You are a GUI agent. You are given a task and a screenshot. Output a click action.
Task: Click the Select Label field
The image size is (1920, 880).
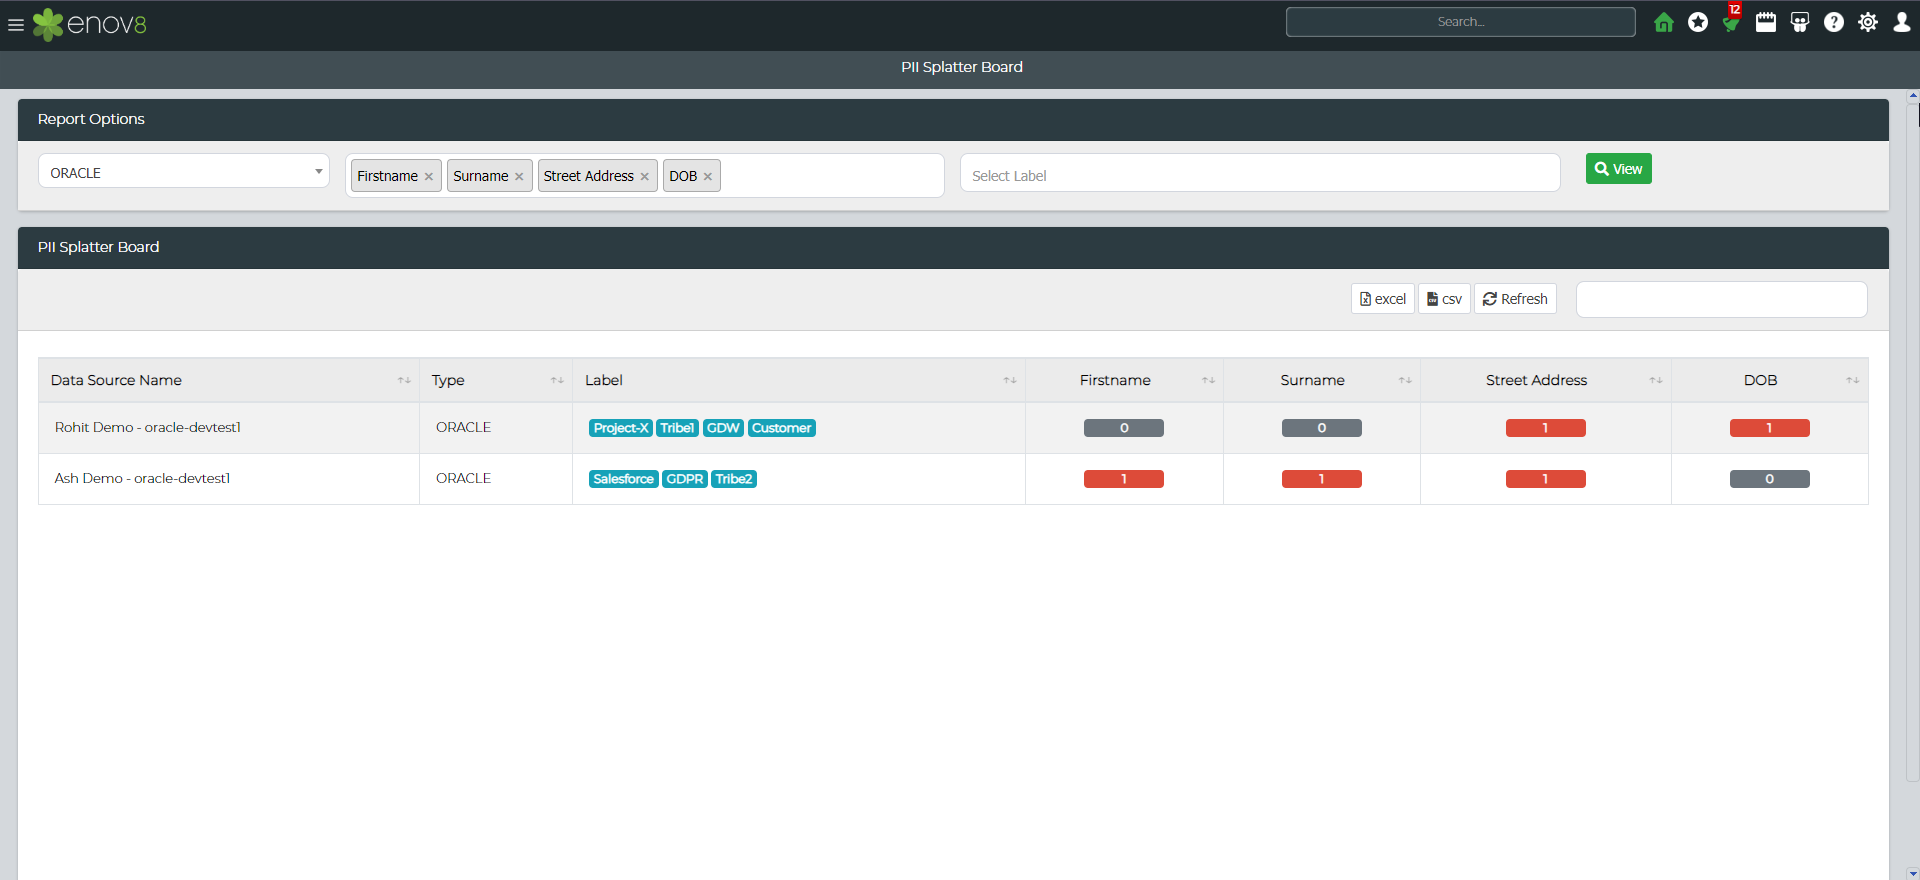point(1260,175)
